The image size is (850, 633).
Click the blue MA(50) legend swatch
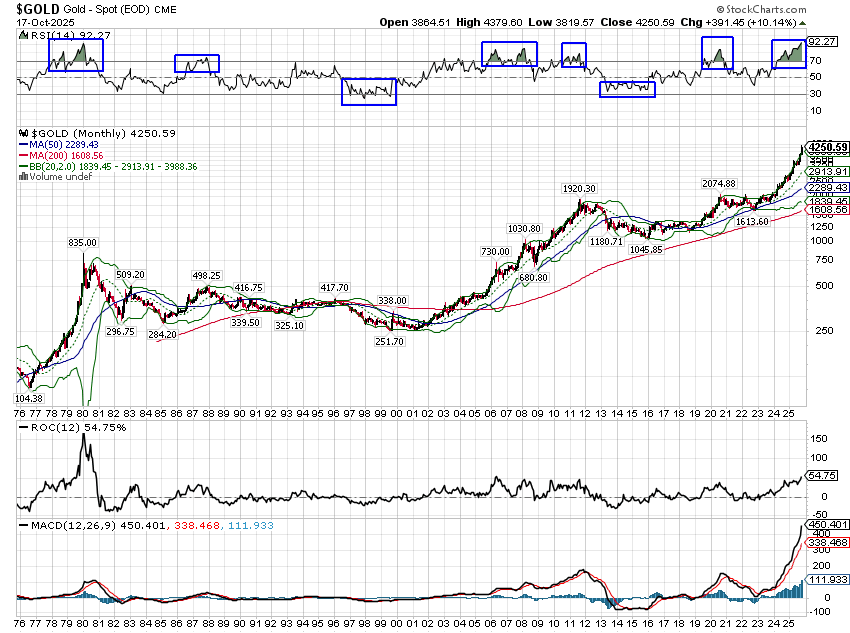[22, 145]
